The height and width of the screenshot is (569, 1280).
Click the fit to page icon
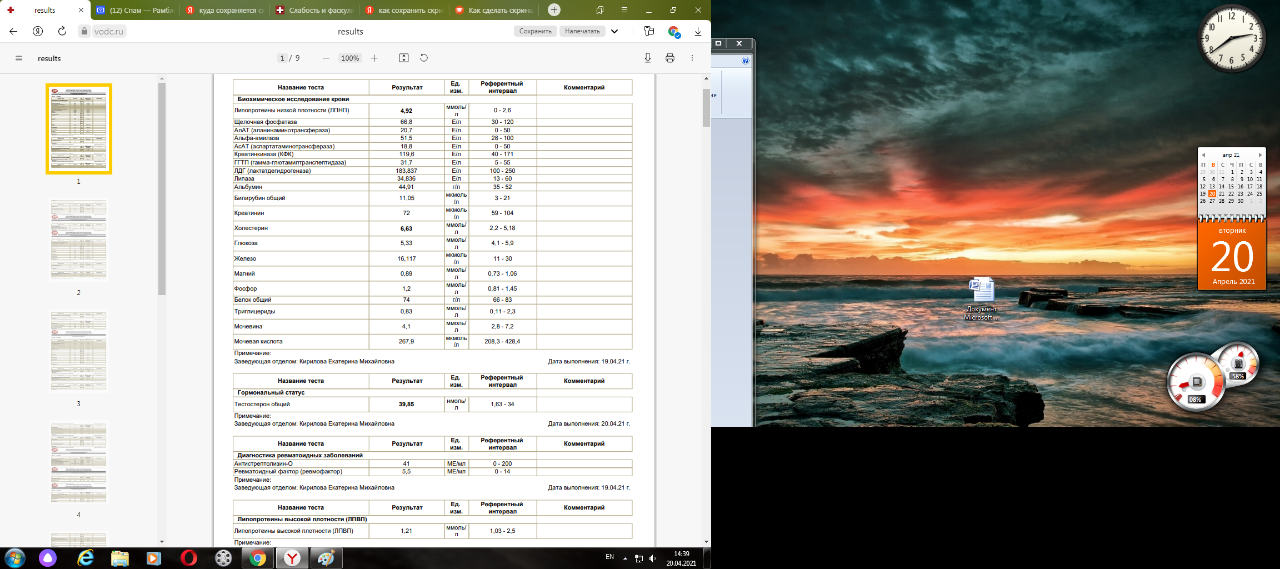pos(404,58)
